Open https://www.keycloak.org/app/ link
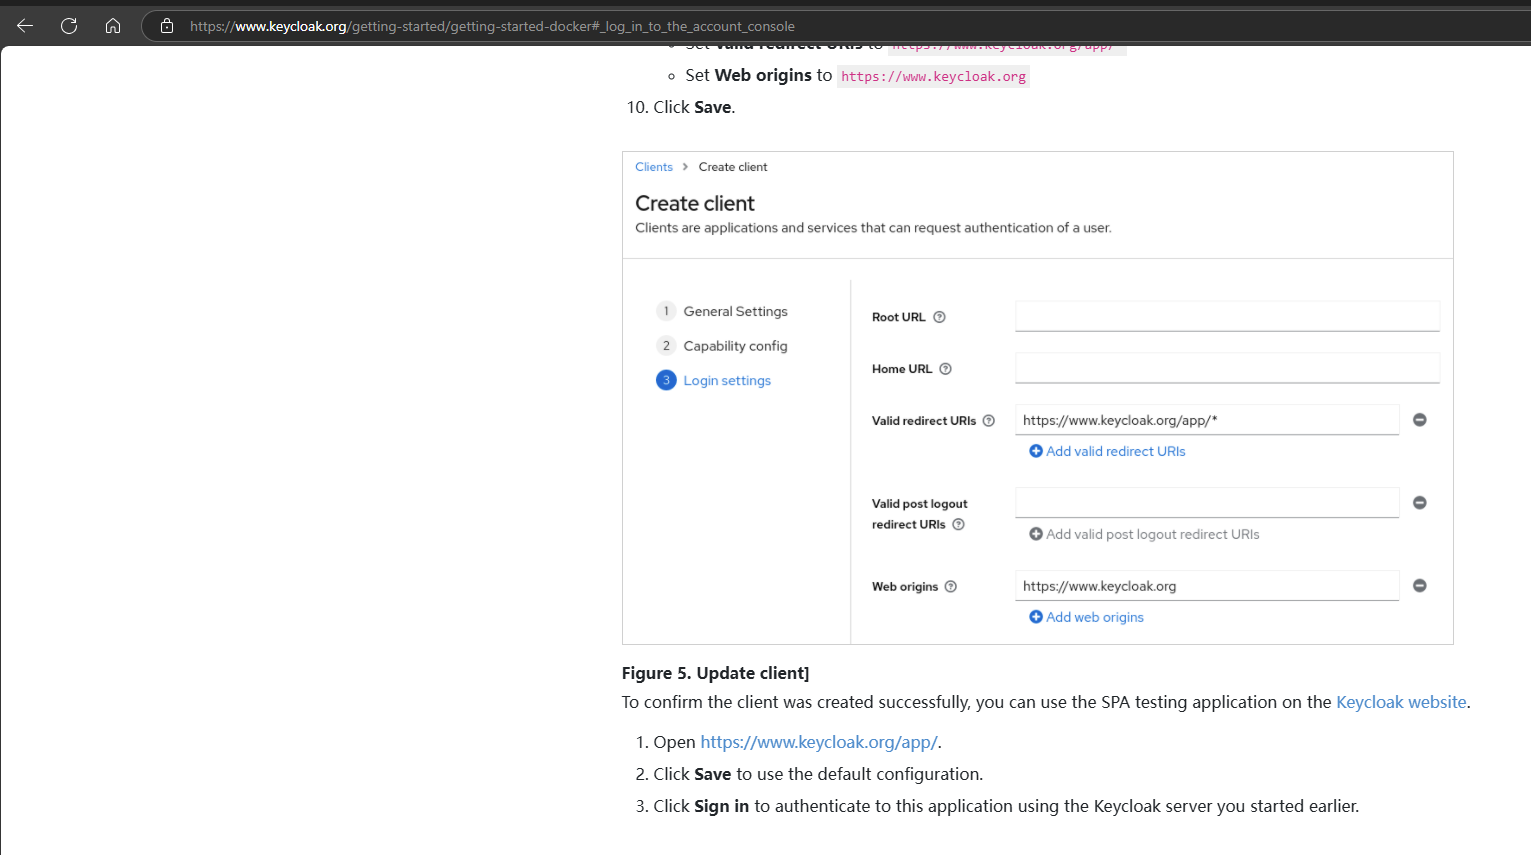The image size is (1531, 855). click(x=818, y=742)
